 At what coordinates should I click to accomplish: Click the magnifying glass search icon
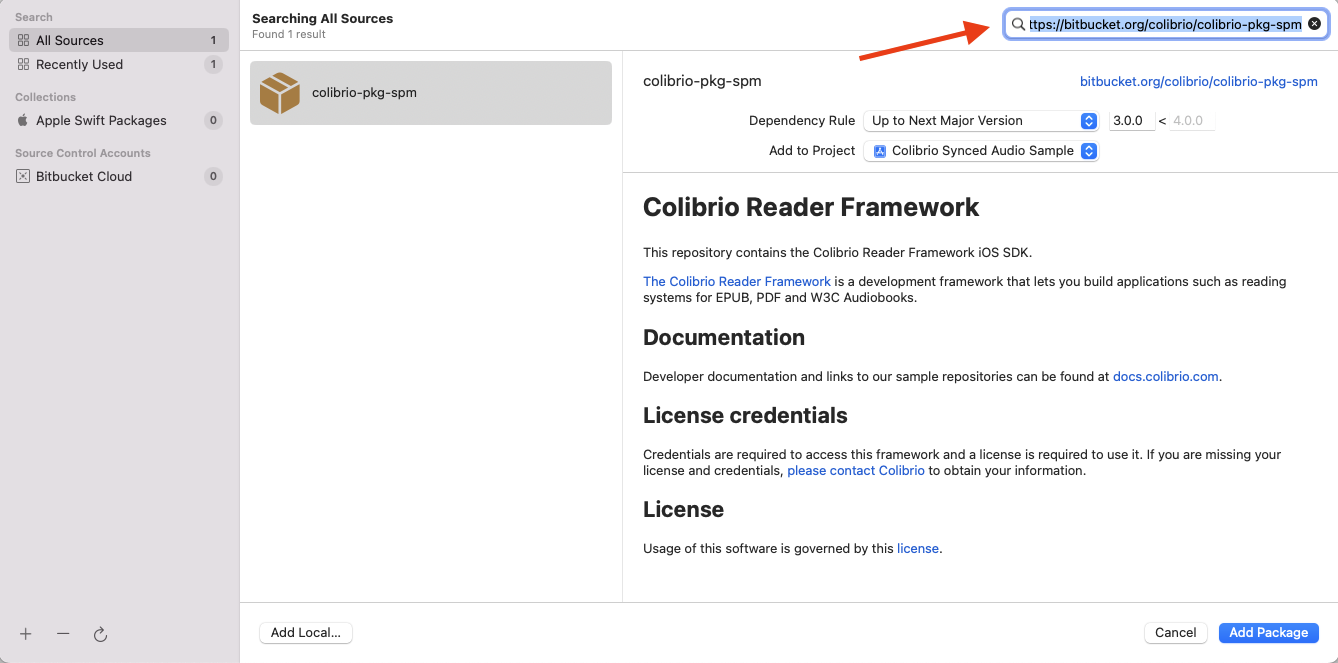click(x=1018, y=24)
